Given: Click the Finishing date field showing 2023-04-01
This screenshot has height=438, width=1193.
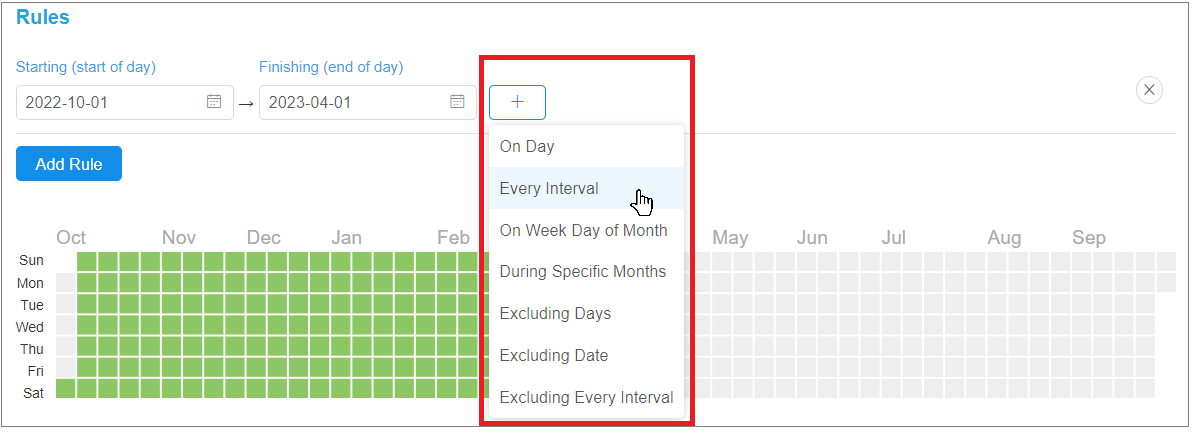Looking at the screenshot, I should pos(367,102).
